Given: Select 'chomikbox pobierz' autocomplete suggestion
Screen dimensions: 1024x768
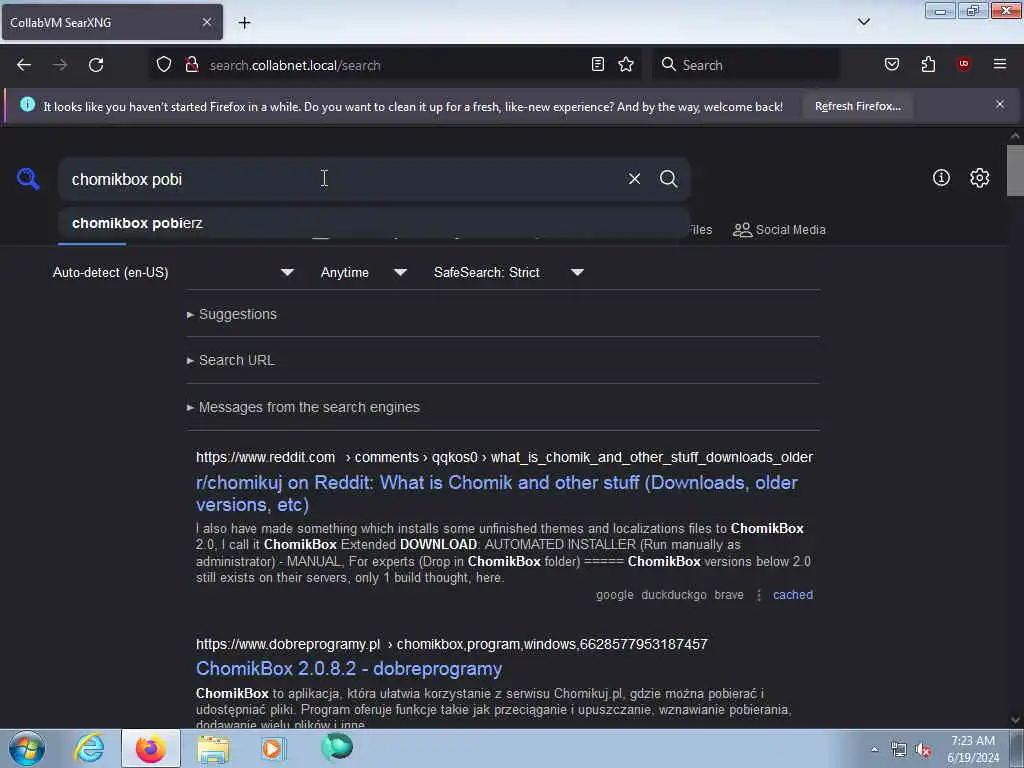Looking at the screenshot, I should click(374, 223).
